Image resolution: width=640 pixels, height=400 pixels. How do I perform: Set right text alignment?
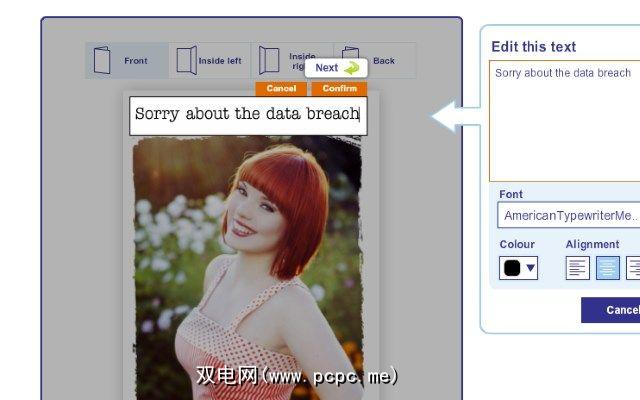pos(634,268)
